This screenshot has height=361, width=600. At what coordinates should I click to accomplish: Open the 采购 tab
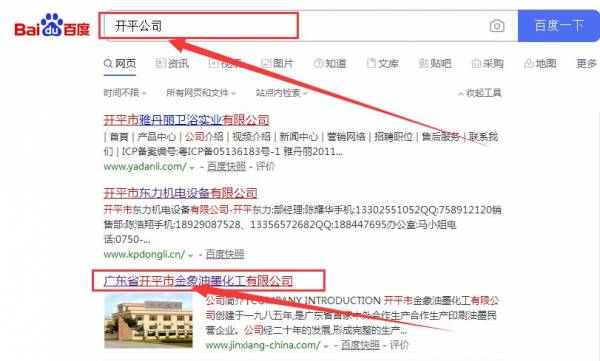(x=488, y=63)
